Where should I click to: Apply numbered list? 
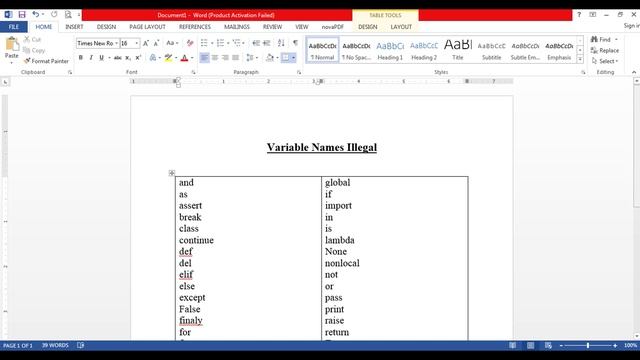[x=220, y=43]
